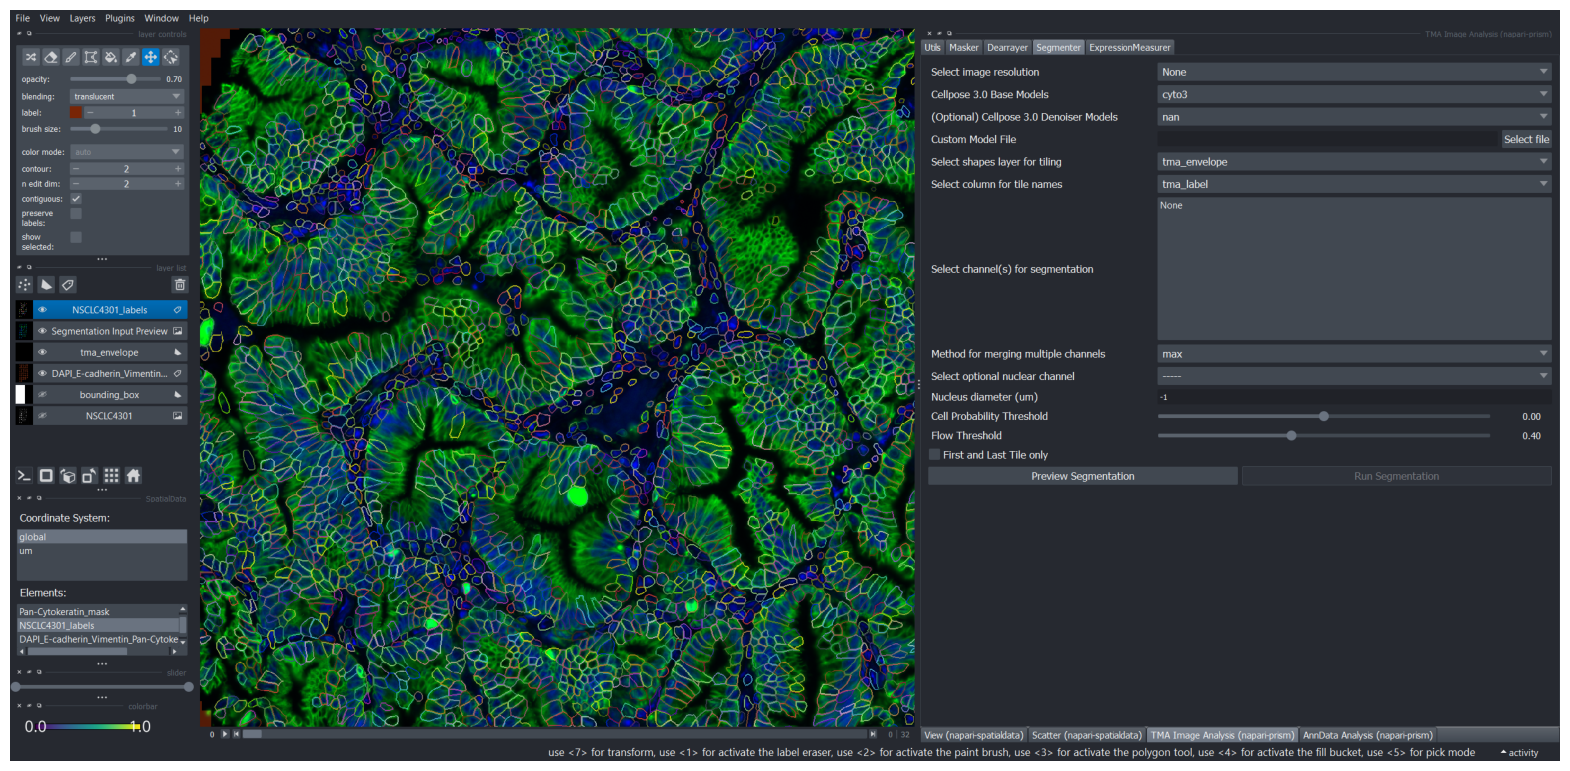Select the pan/zoom move tool
The height and width of the screenshot is (771, 1570).
click(150, 57)
